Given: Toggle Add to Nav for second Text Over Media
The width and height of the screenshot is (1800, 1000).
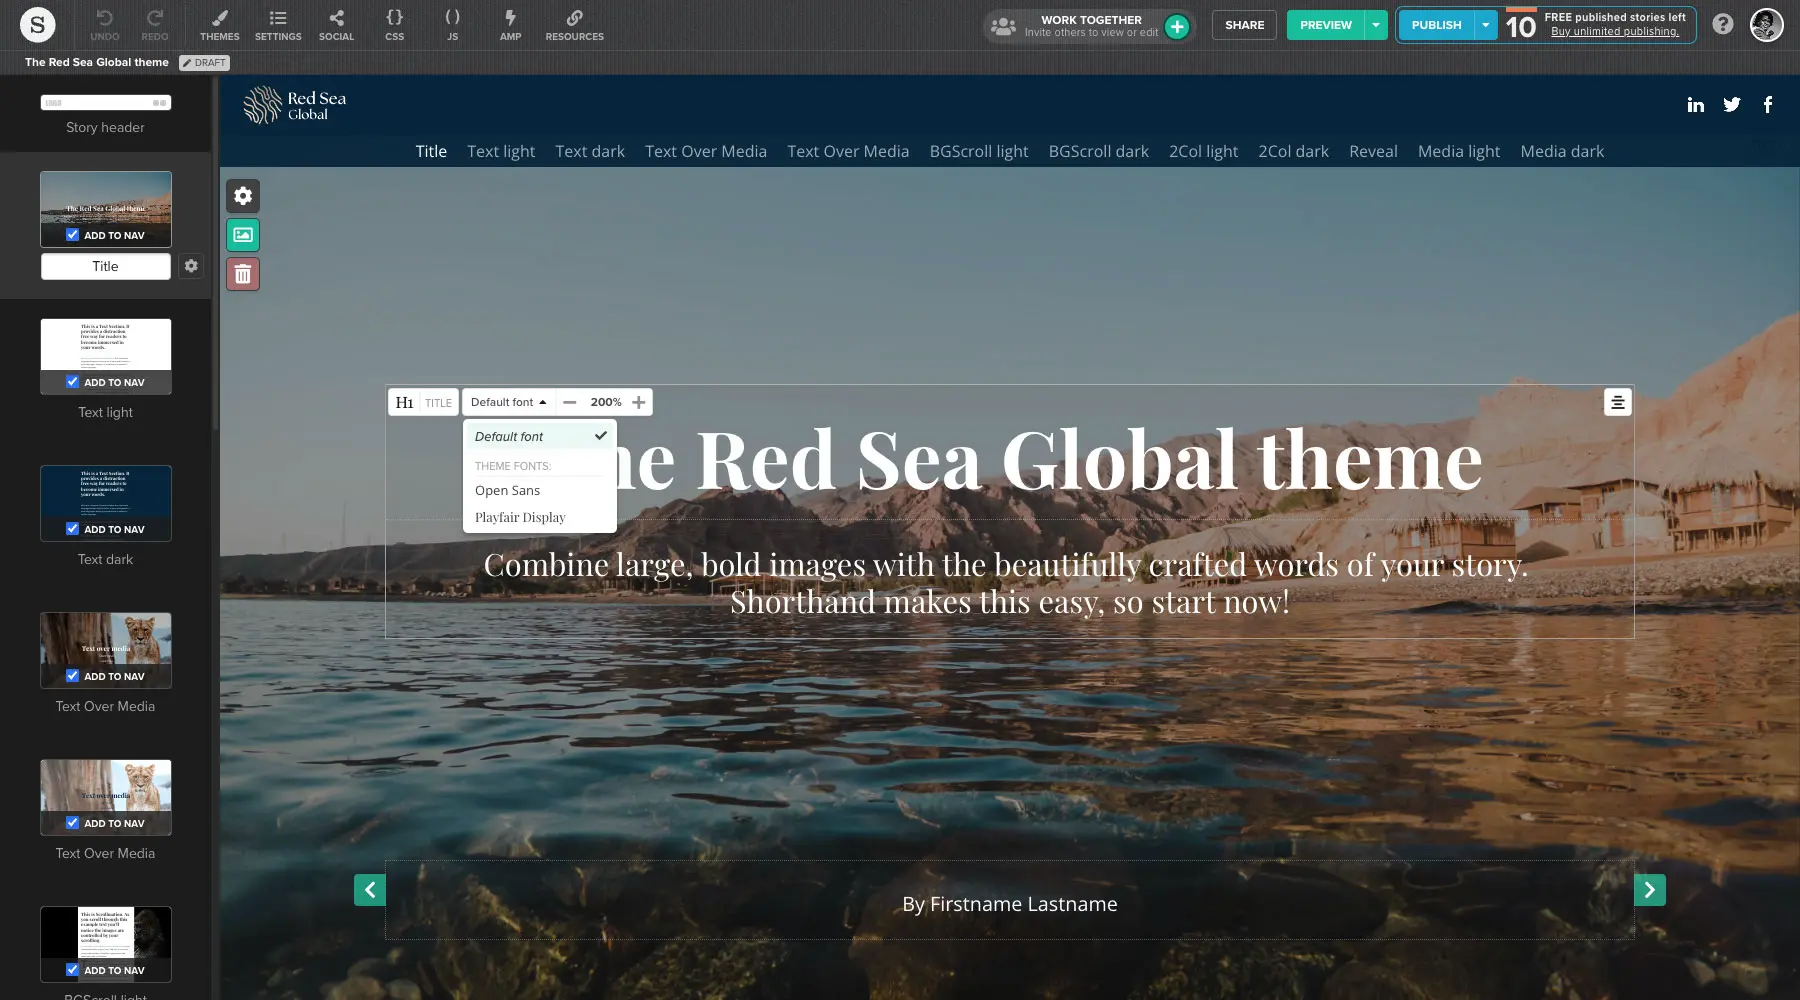Looking at the screenshot, I should pos(72,823).
